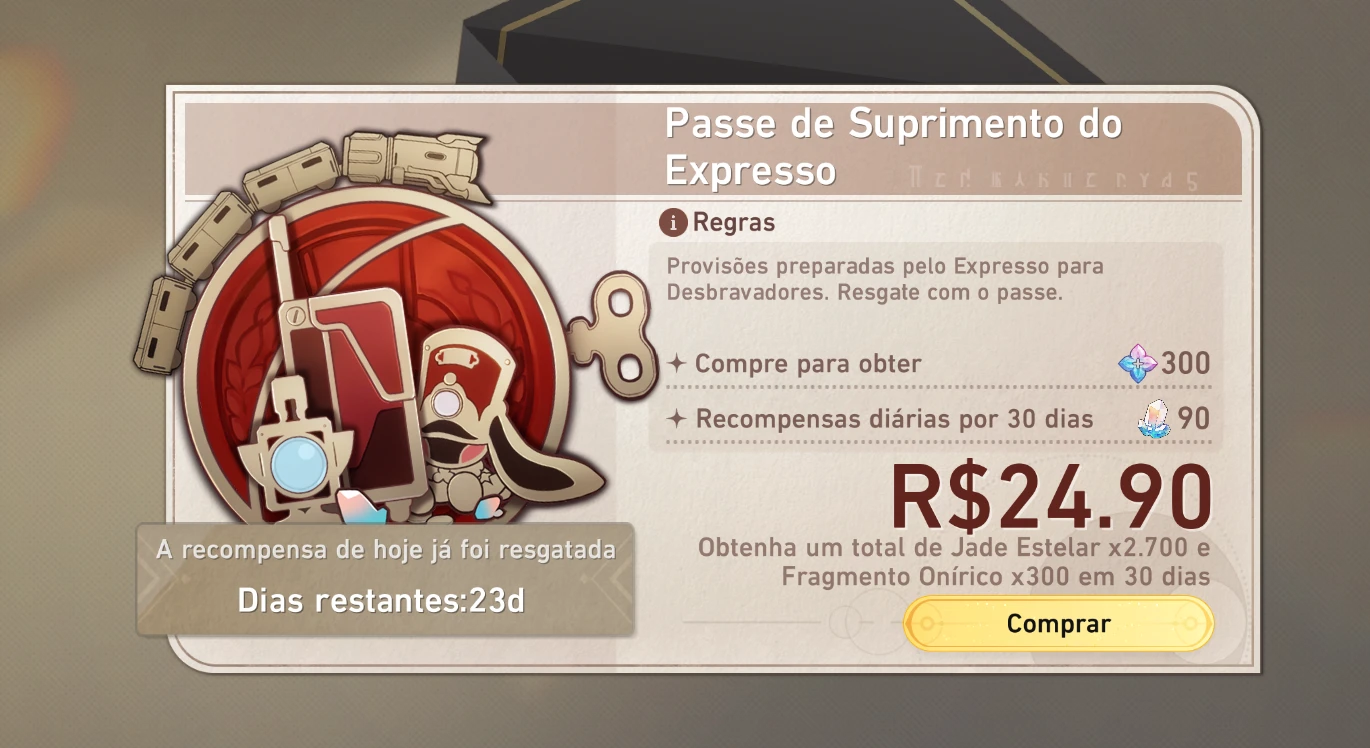Click the Dias restantes:23d banner
Screen dimensions: 1370x748
(381, 601)
